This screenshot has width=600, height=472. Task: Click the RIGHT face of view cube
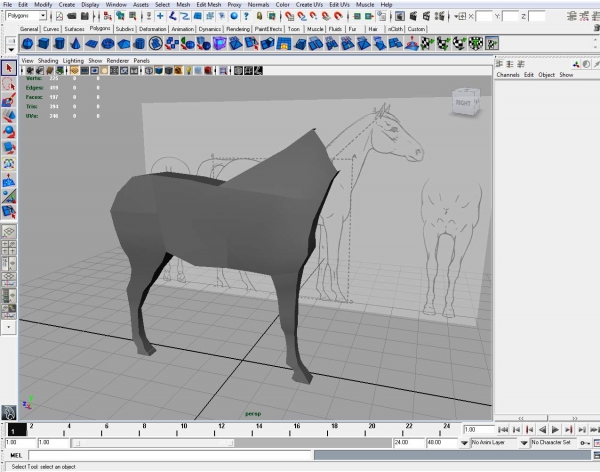(463, 103)
